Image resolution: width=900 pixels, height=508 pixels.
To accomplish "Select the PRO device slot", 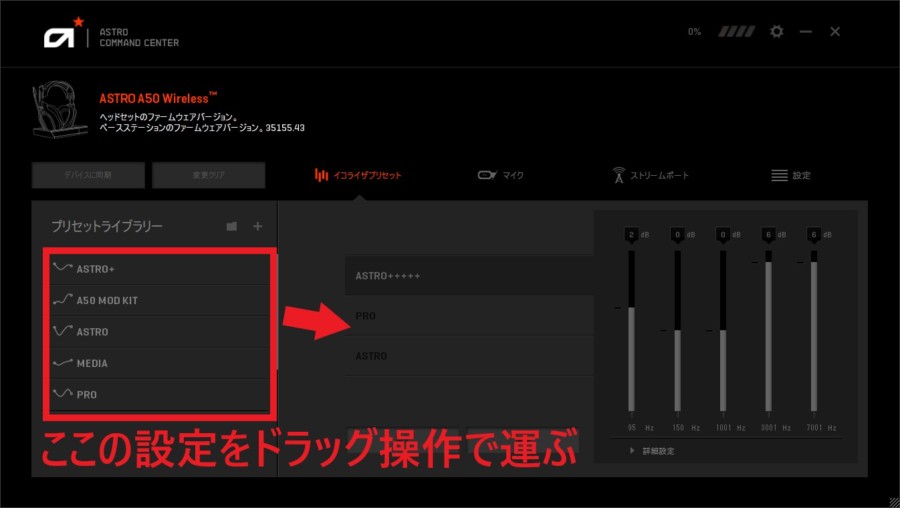I will point(468,316).
